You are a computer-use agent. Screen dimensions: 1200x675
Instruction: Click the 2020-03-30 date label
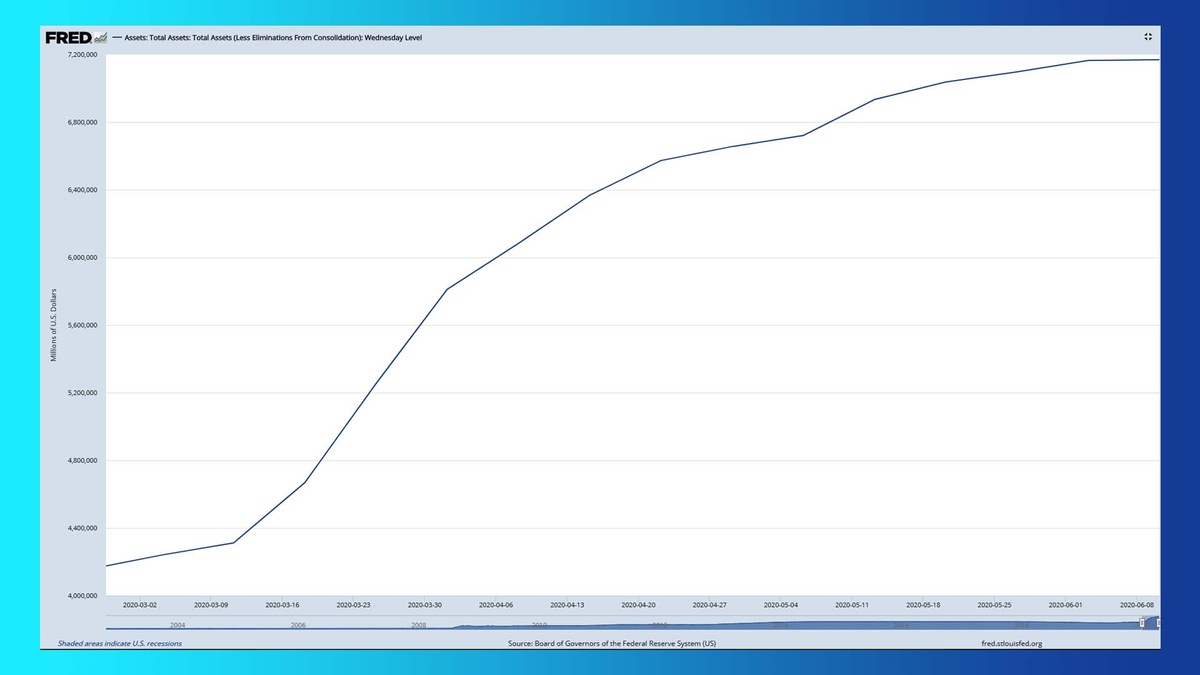pos(425,605)
